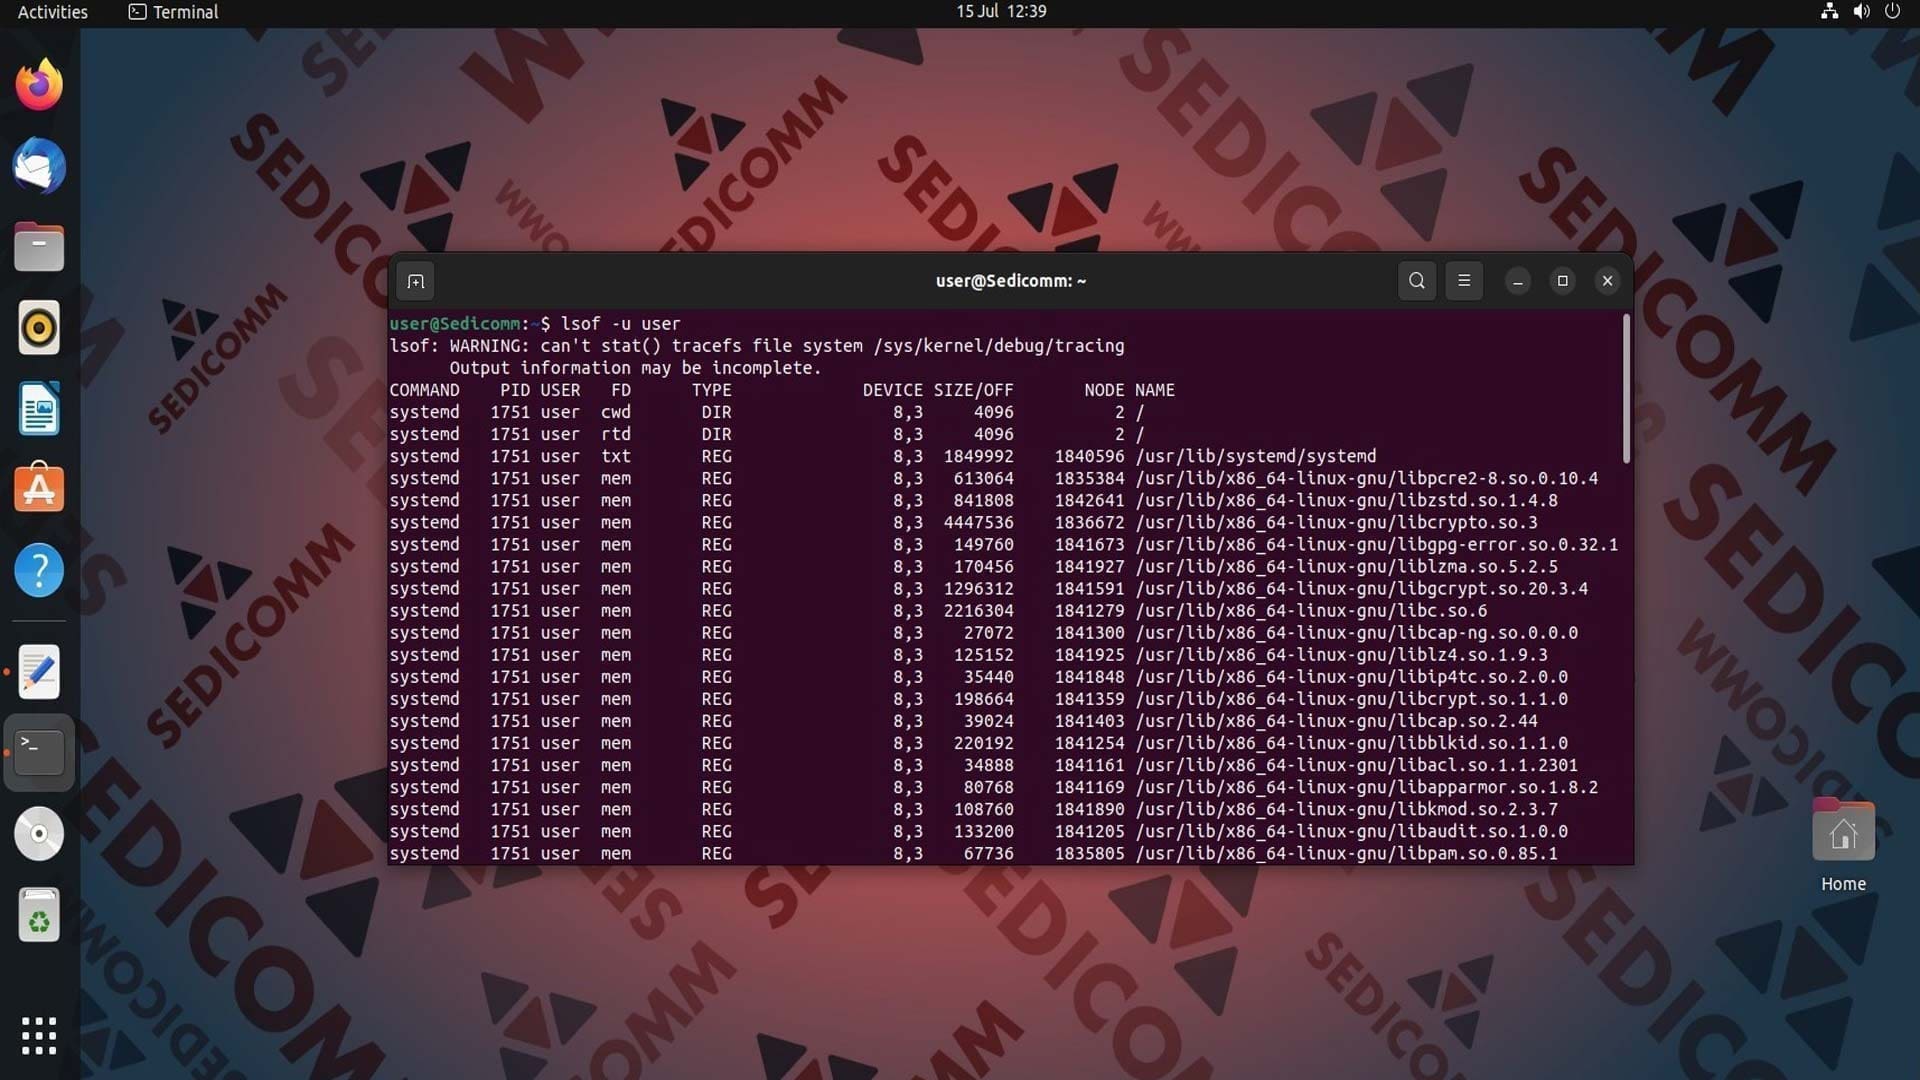Open the Terminal app menu in top bar

click(174, 12)
